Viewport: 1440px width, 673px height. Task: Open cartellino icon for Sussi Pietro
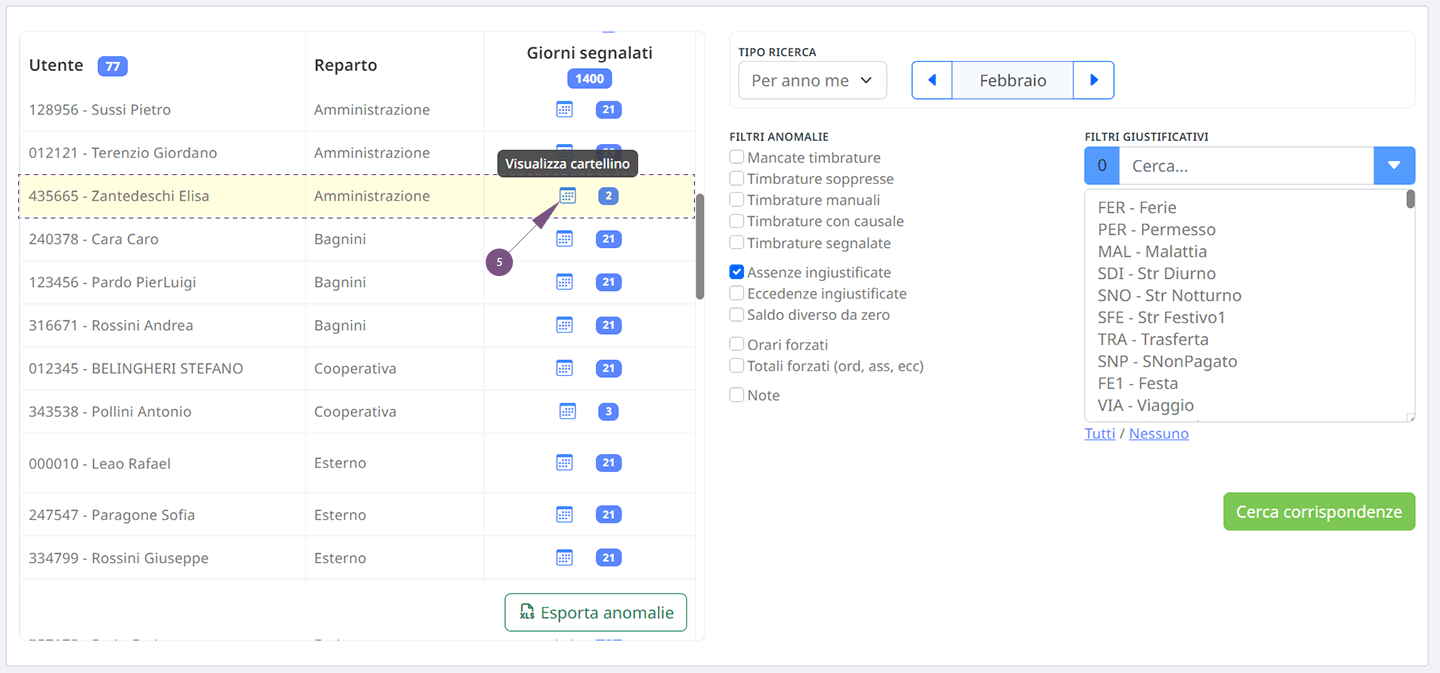[x=564, y=109]
